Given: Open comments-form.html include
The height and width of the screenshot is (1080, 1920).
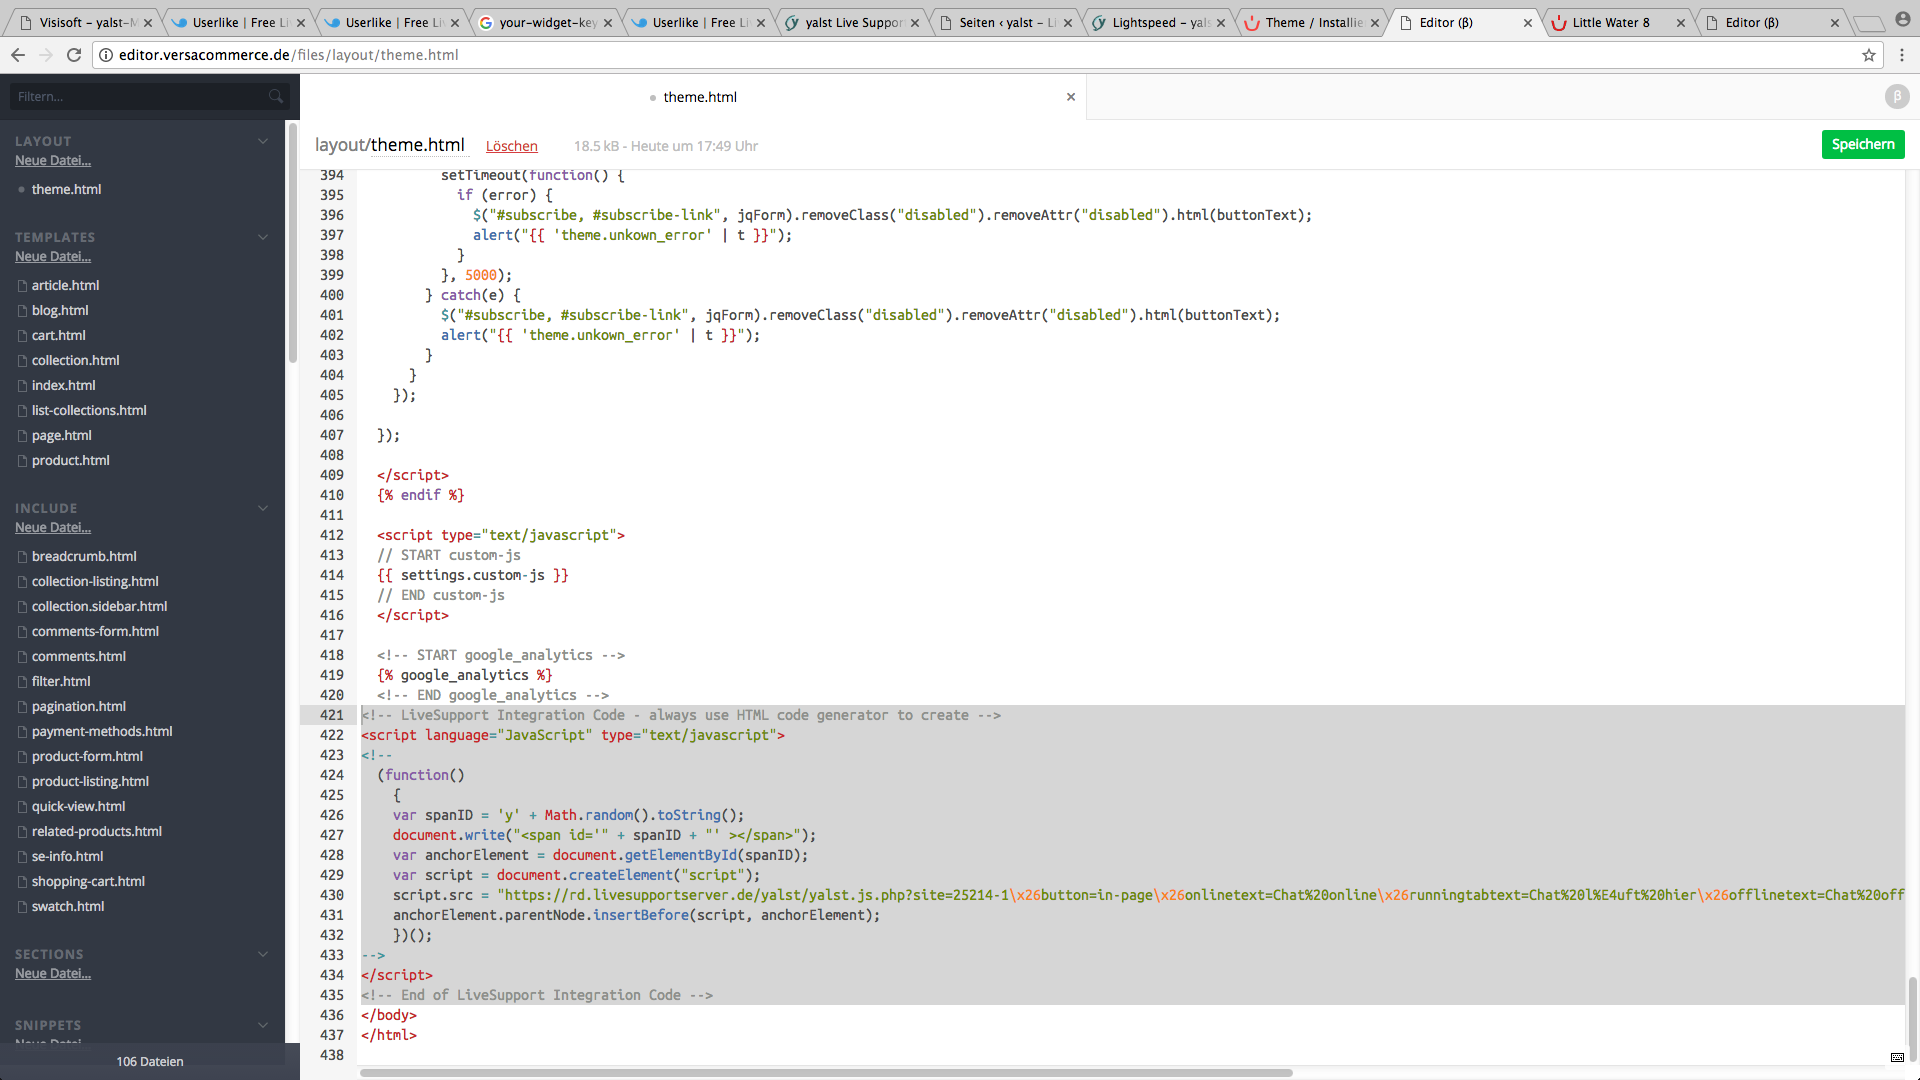Looking at the screenshot, I should tap(95, 632).
